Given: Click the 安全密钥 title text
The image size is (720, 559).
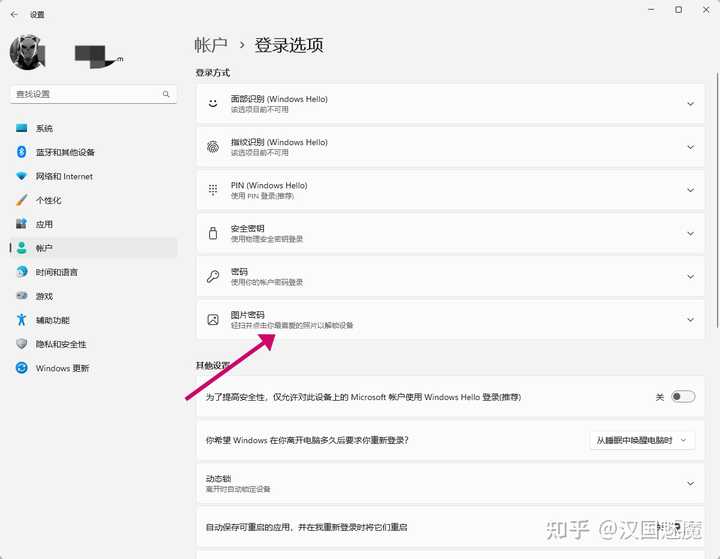Looking at the screenshot, I should pyautogui.click(x=248, y=228).
